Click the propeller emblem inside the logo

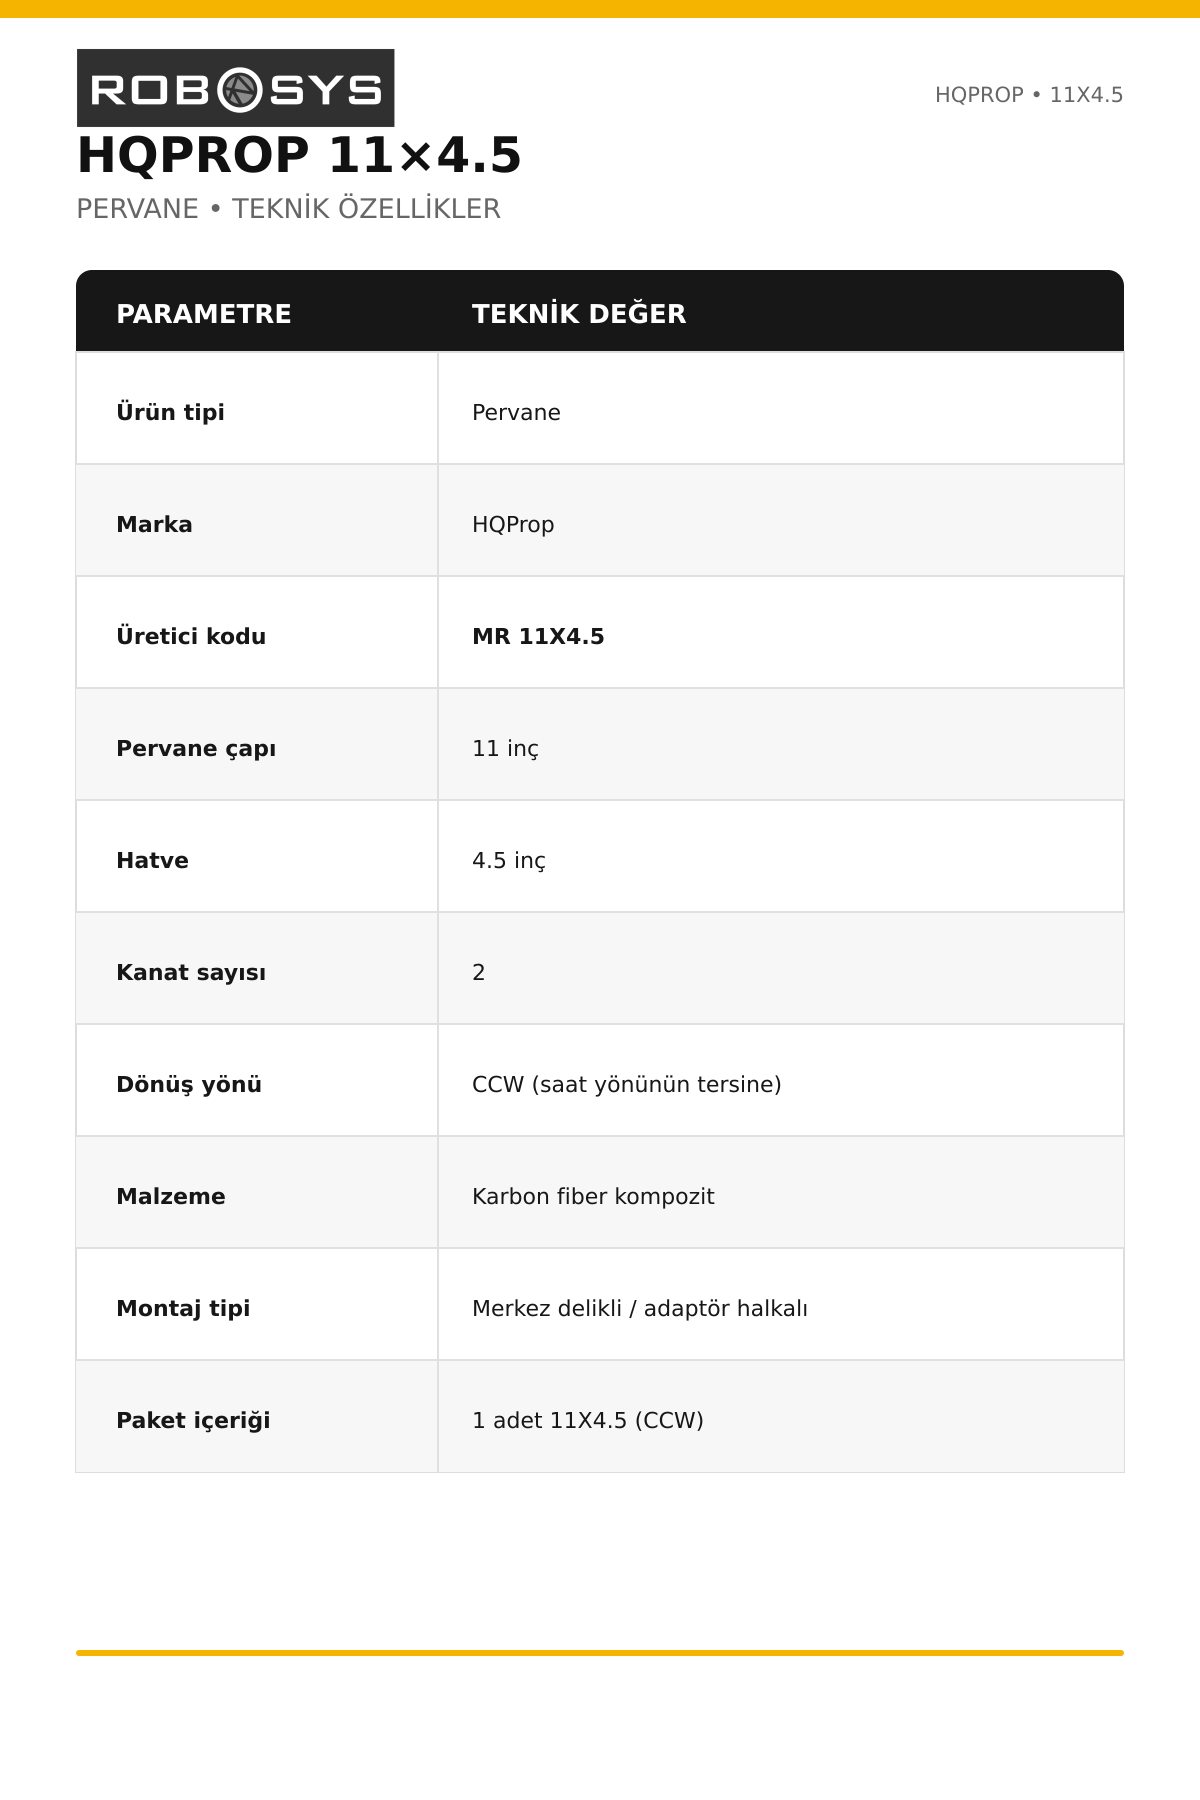pyautogui.click(x=239, y=90)
